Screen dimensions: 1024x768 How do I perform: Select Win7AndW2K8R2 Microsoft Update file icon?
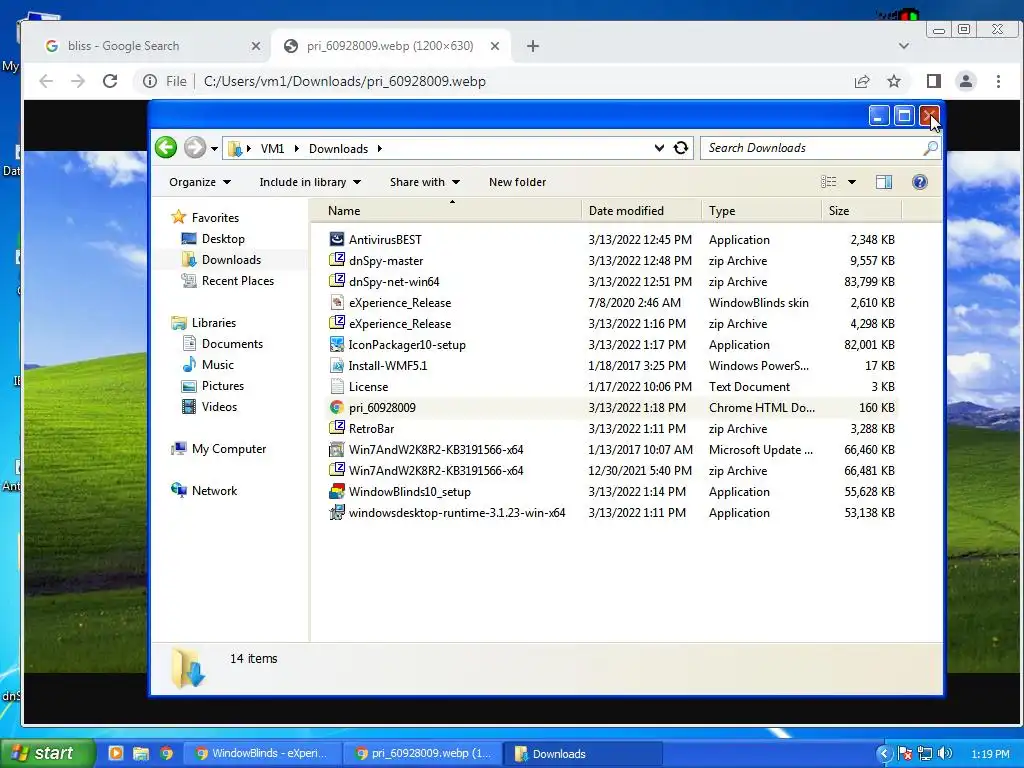[x=336, y=449]
